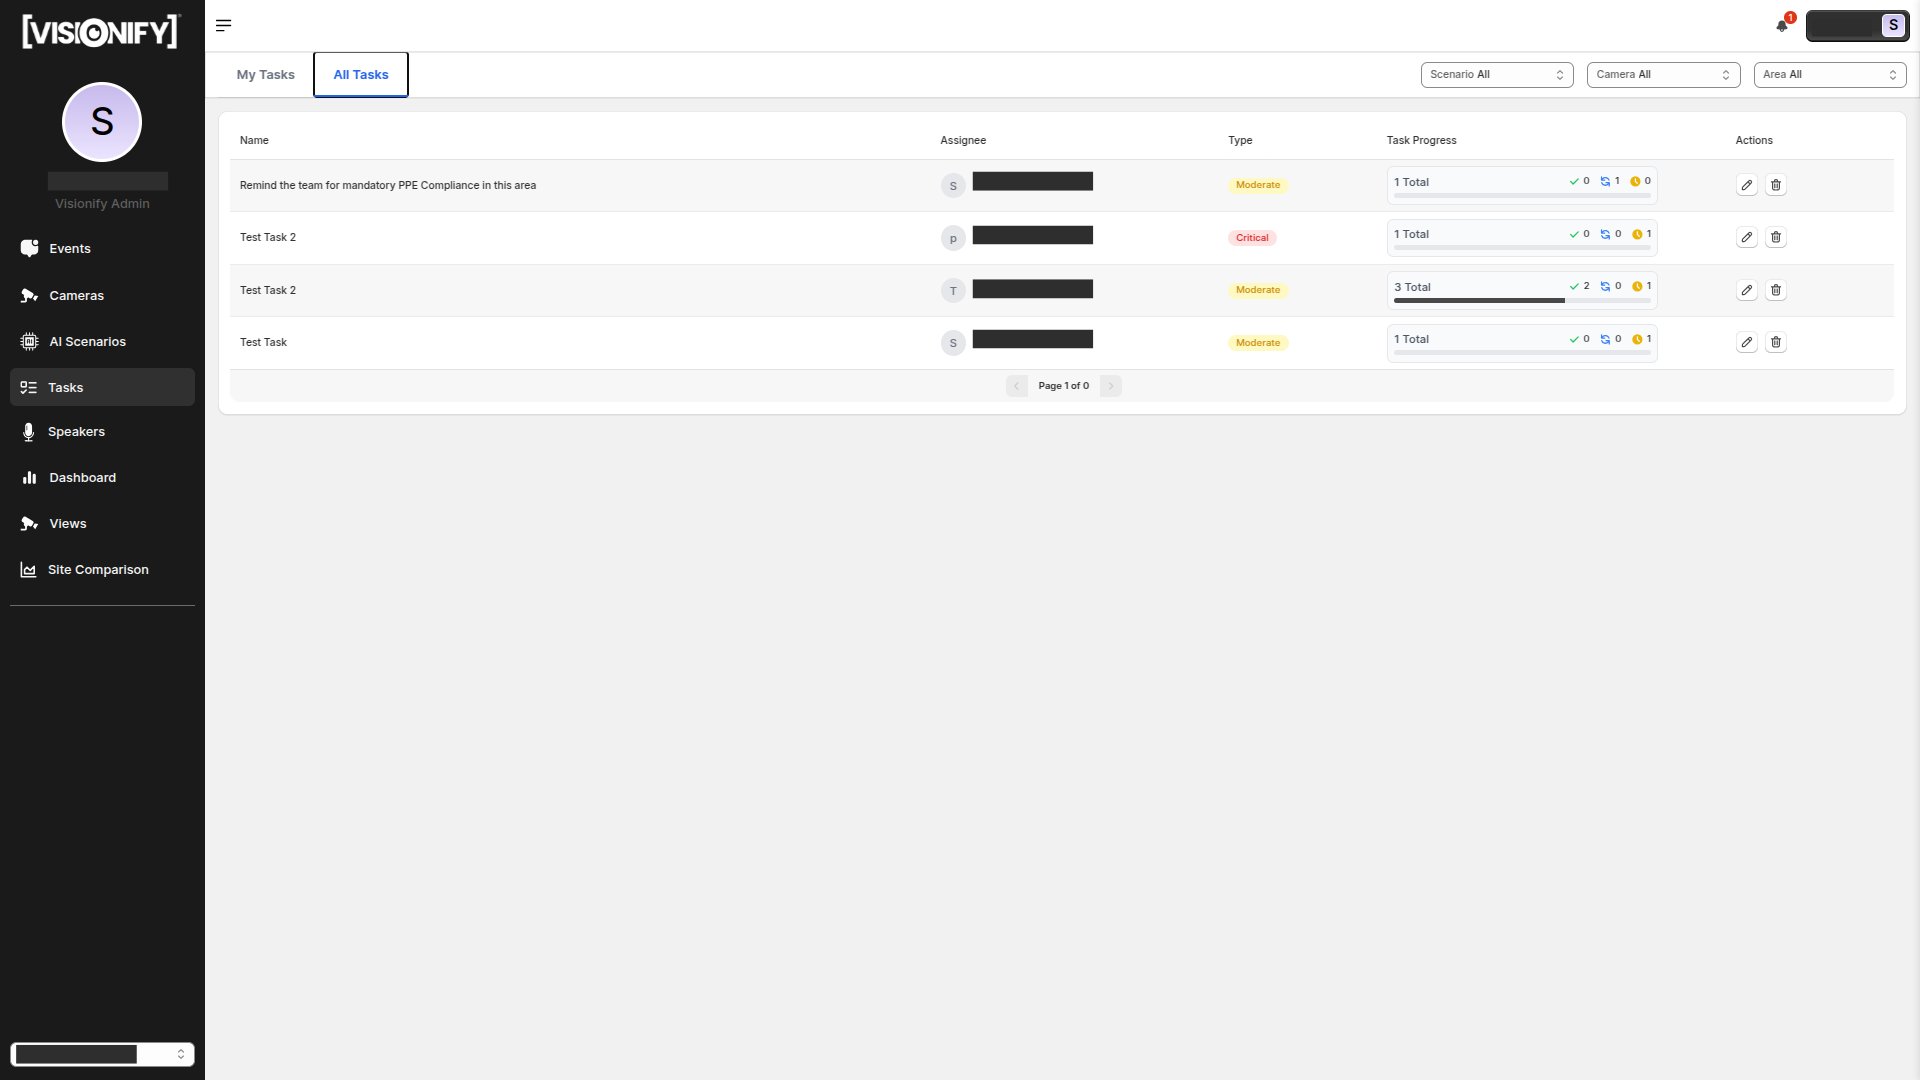The height and width of the screenshot is (1080, 1920).
Task: Delete the Critical Test Task 2
Action: click(x=1776, y=238)
